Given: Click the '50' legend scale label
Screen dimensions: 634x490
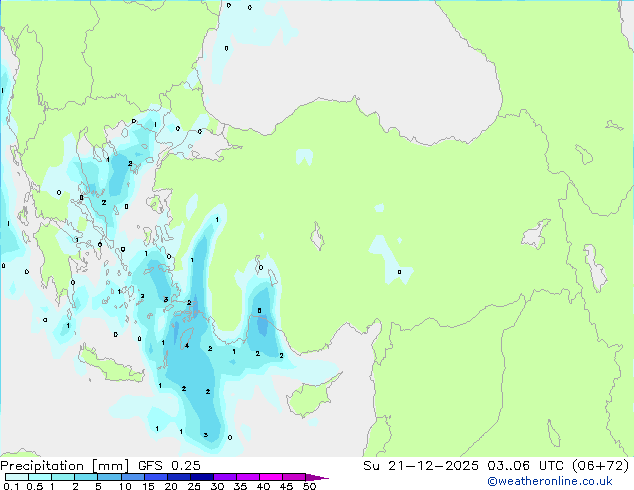Looking at the screenshot, I should 309,486.
